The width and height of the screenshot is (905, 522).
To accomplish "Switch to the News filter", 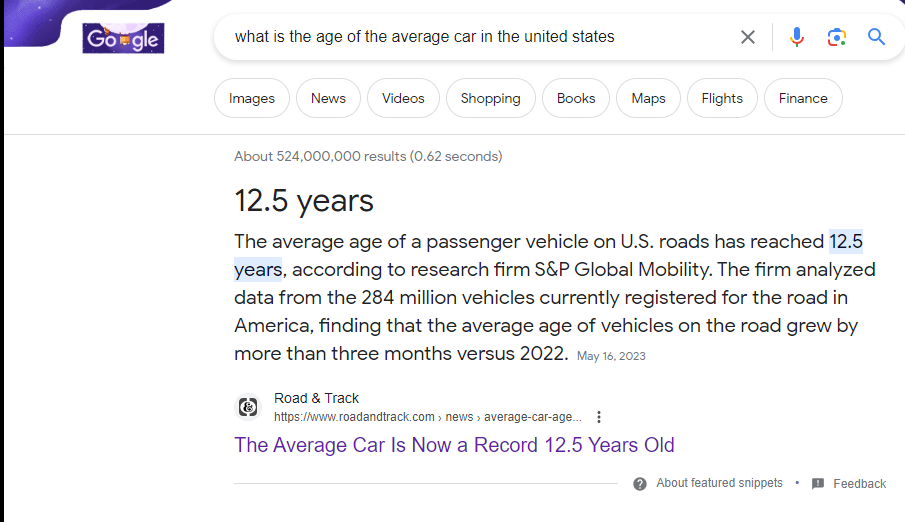I will [328, 99].
